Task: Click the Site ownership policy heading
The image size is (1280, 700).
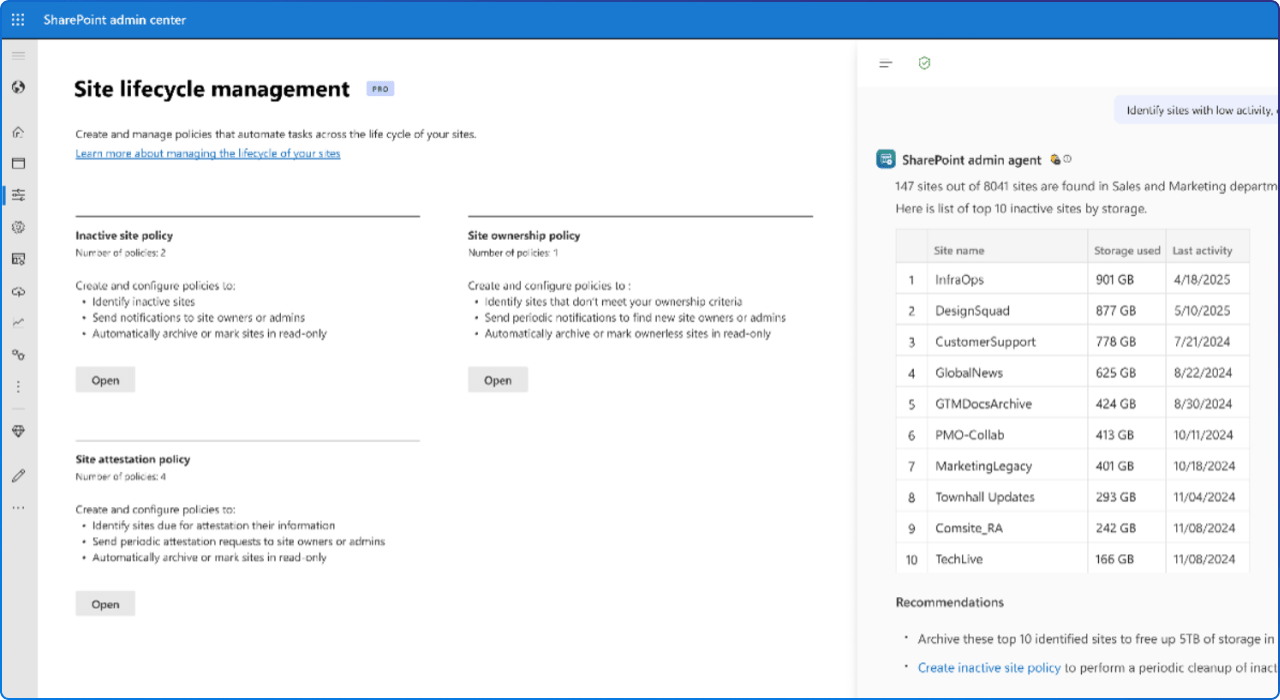Action: (x=524, y=236)
